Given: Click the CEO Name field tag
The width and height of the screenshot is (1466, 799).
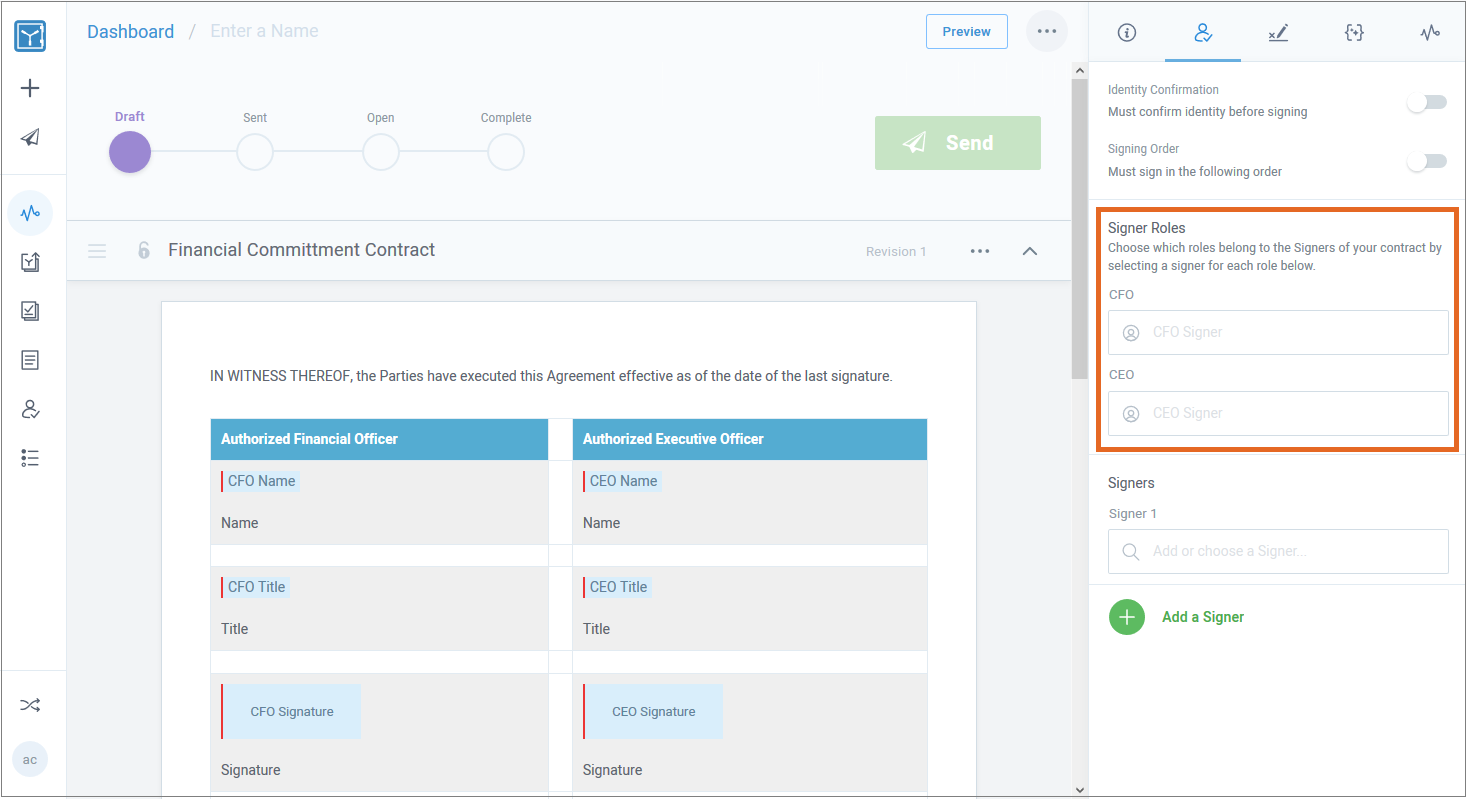Looking at the screenshot, I should tap(622, 481).
